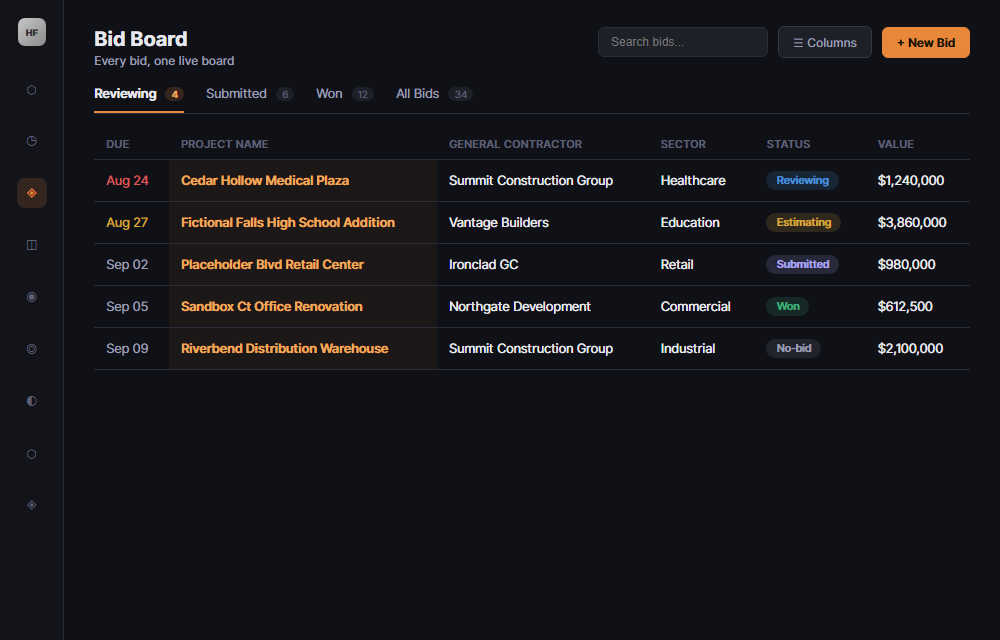Click the Bid Board page title
Image resolution: width=1000 pixels, height=640 pixels.
click(x=141, y=39)
